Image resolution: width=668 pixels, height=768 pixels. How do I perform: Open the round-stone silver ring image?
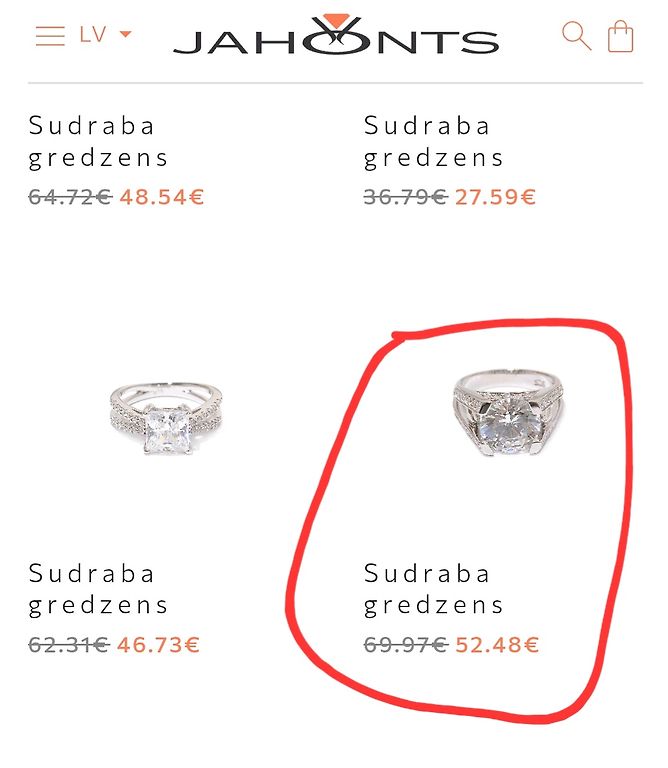[508, 413]
